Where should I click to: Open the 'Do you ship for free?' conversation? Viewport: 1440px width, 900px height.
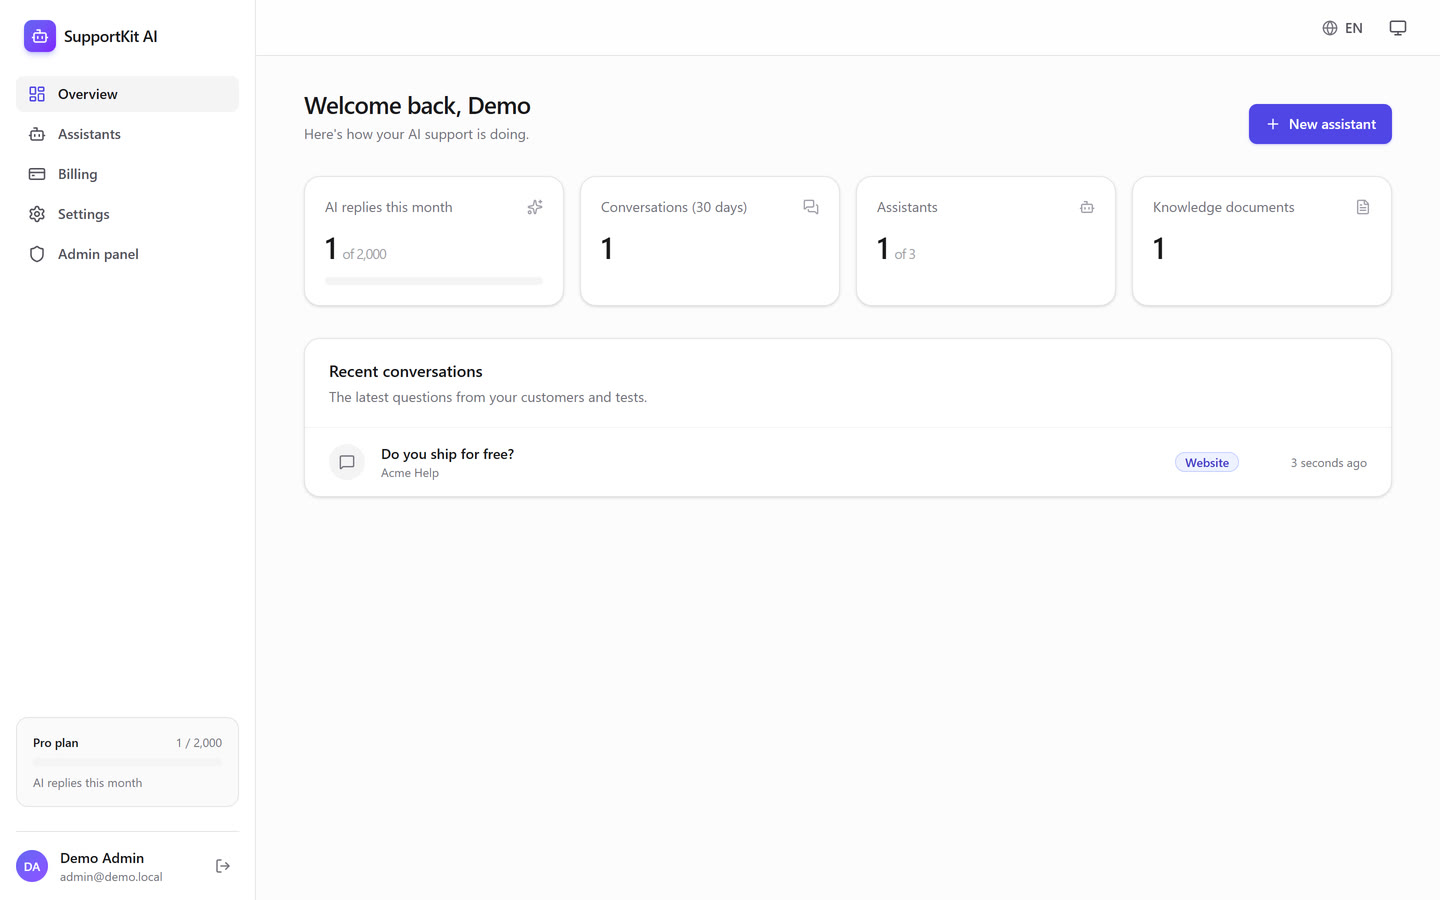(x=848, y=462)
